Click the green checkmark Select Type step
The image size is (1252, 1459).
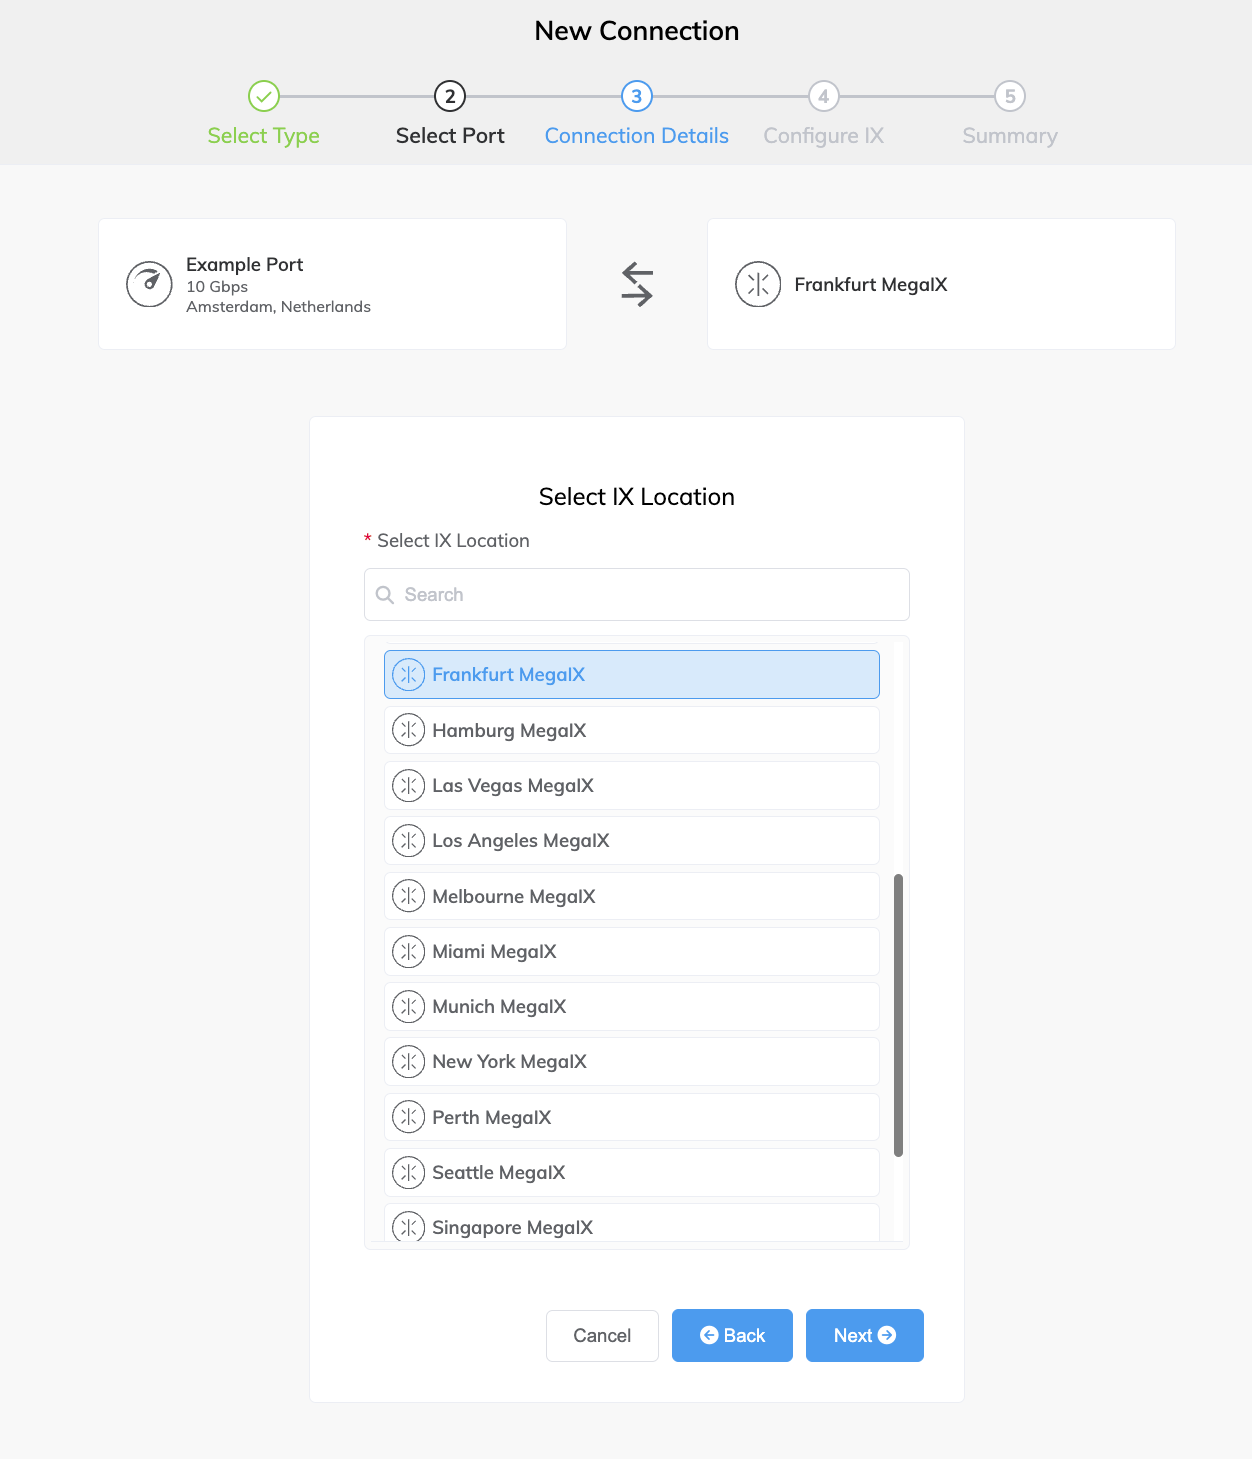tap(264, 96)
